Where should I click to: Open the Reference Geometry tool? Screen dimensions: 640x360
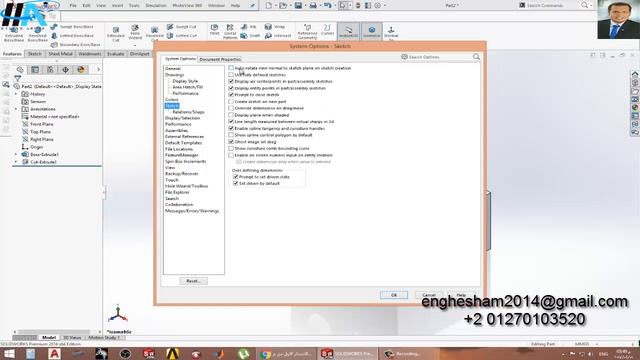coord(307,31)
